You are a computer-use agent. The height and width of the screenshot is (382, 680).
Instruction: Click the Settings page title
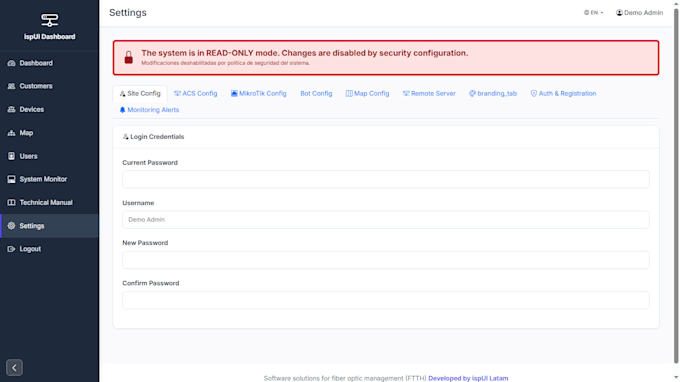(128, 13)
